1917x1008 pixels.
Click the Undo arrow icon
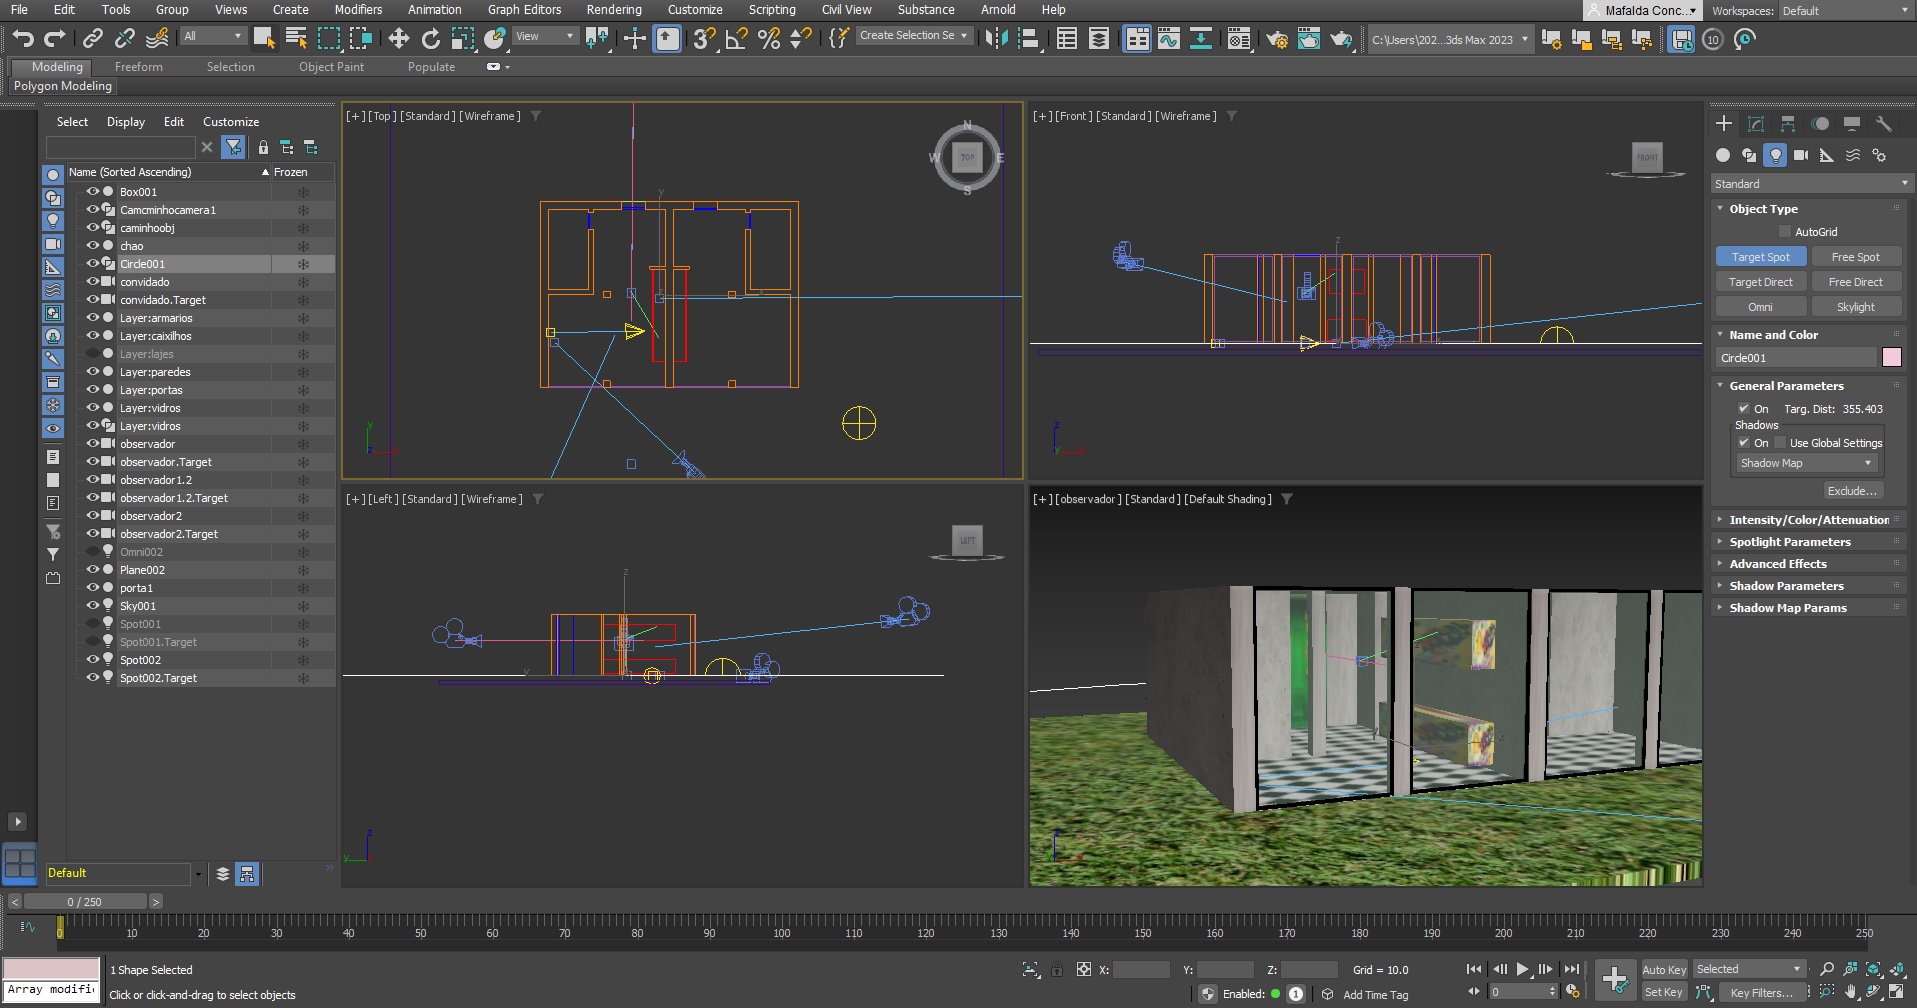pyautogui.click(x=22, y=39)
